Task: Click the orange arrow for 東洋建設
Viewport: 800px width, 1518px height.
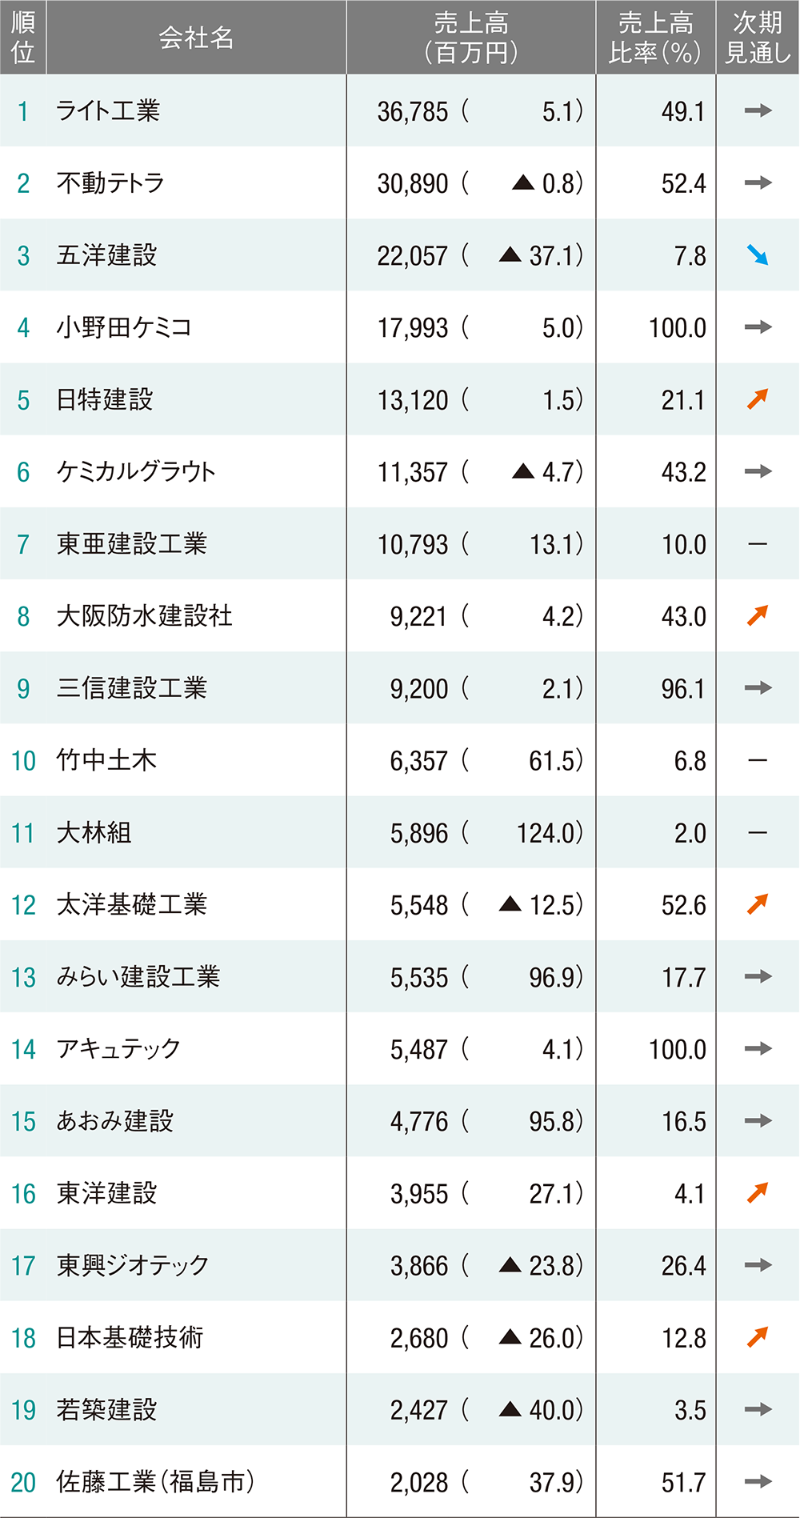Action: (x=757, y=1192)
